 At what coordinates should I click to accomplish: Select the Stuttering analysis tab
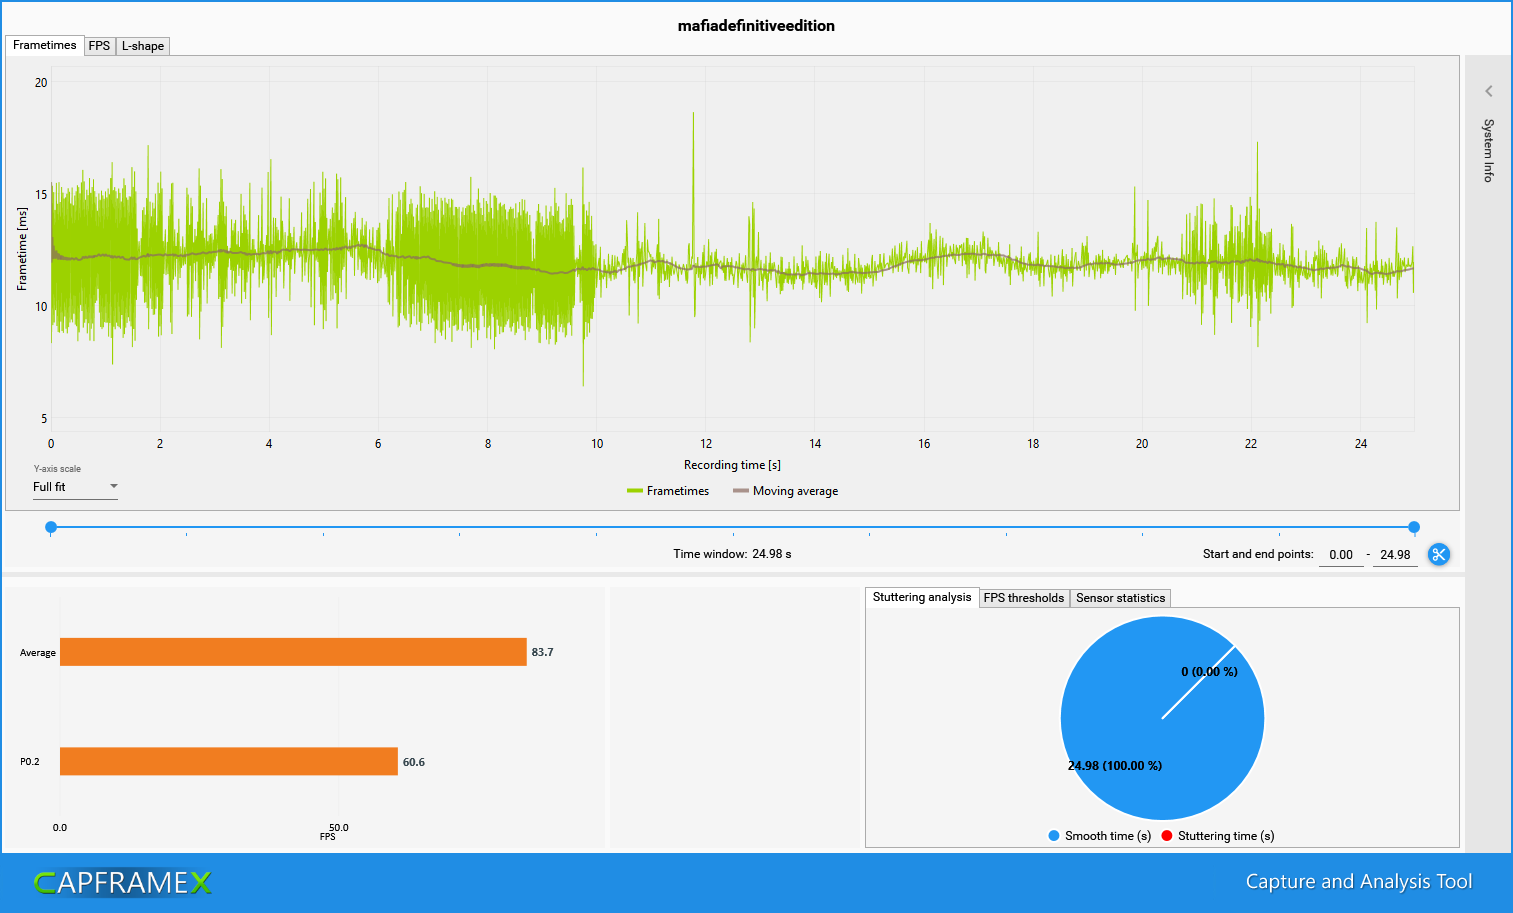[x=922, y=597]
